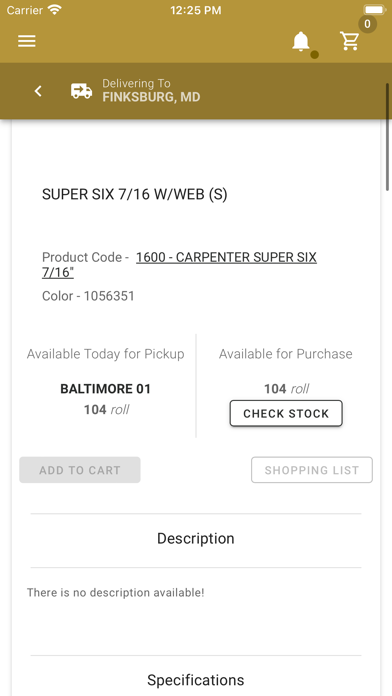Image resolution: width=392 pixels, height=696 pixels.
Task: Expand the Specifications section header
Action: click(x=196, y=680)
